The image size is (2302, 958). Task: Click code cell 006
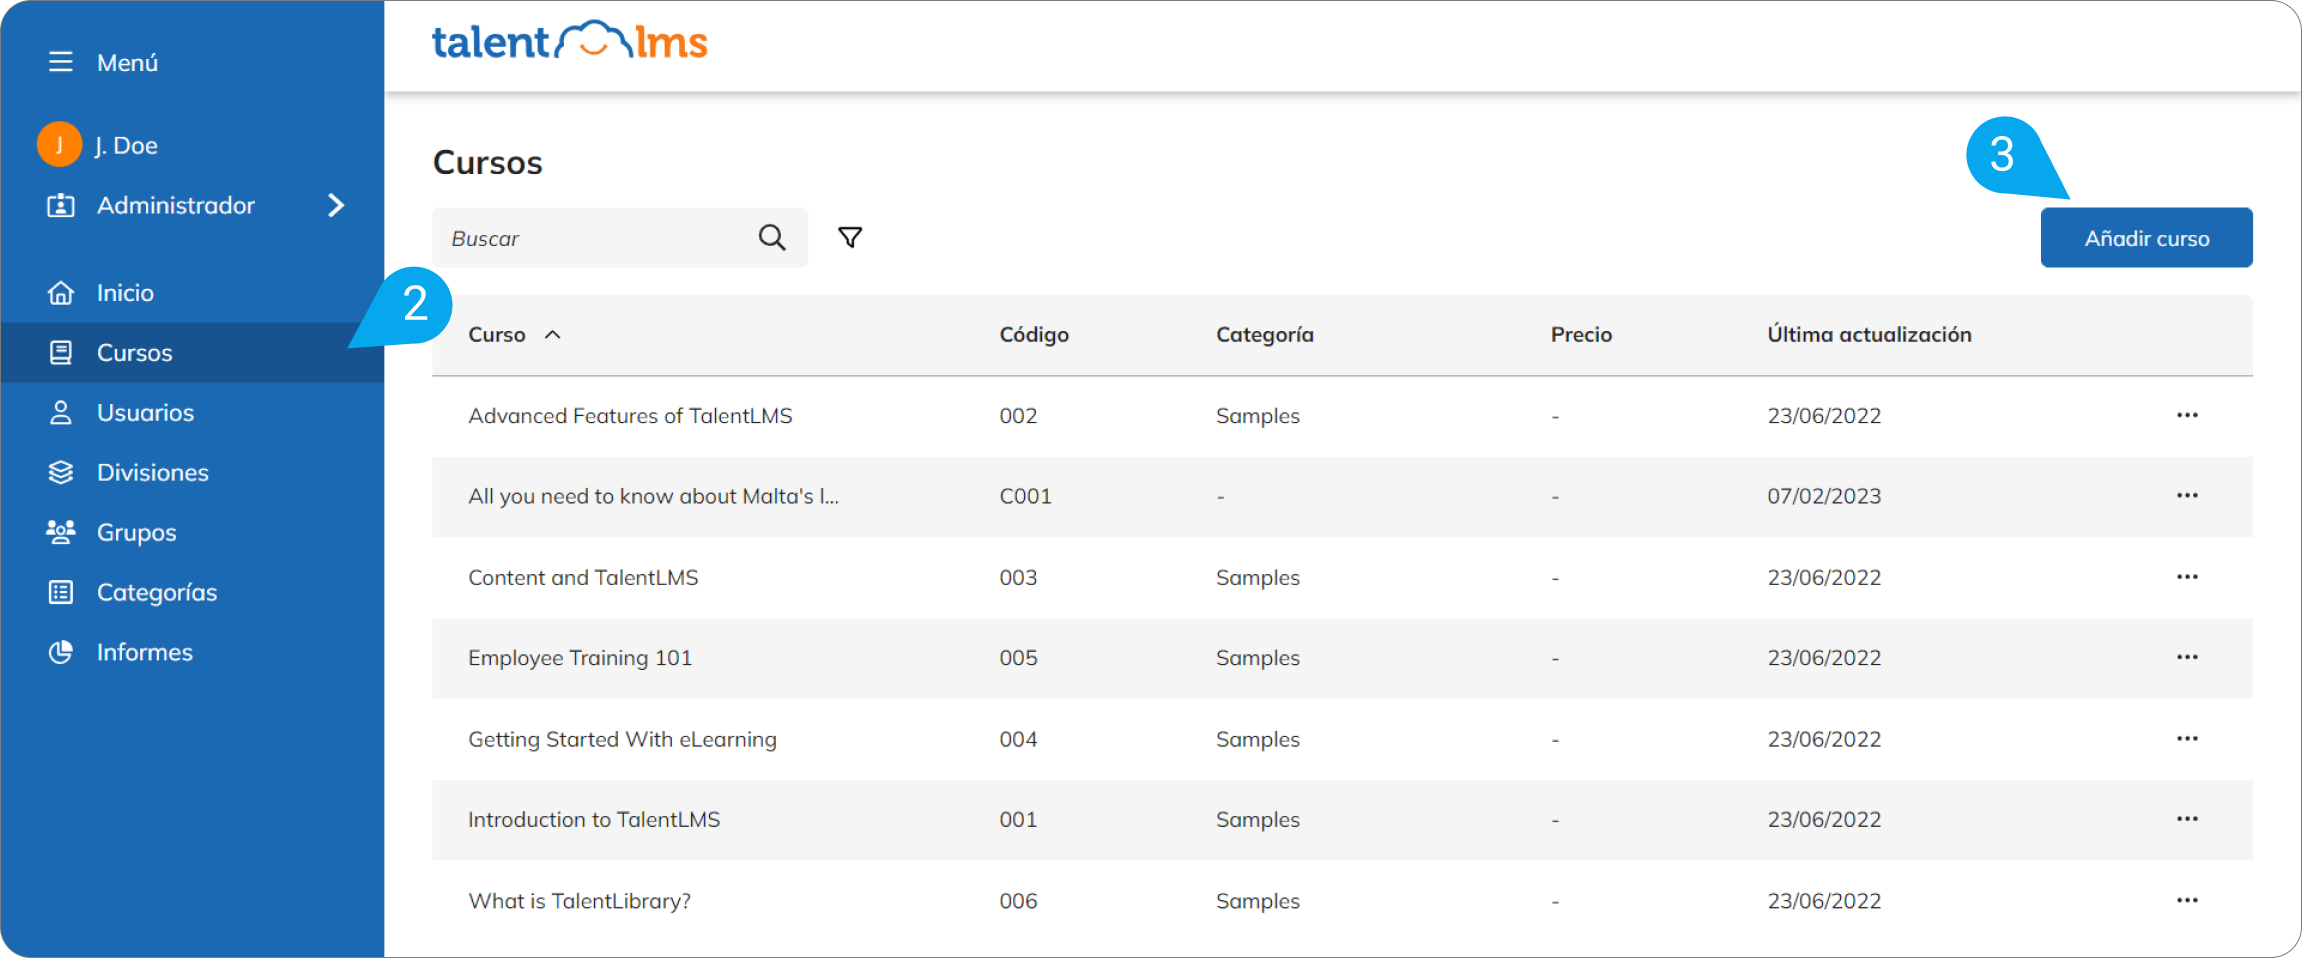(1018, 902)
